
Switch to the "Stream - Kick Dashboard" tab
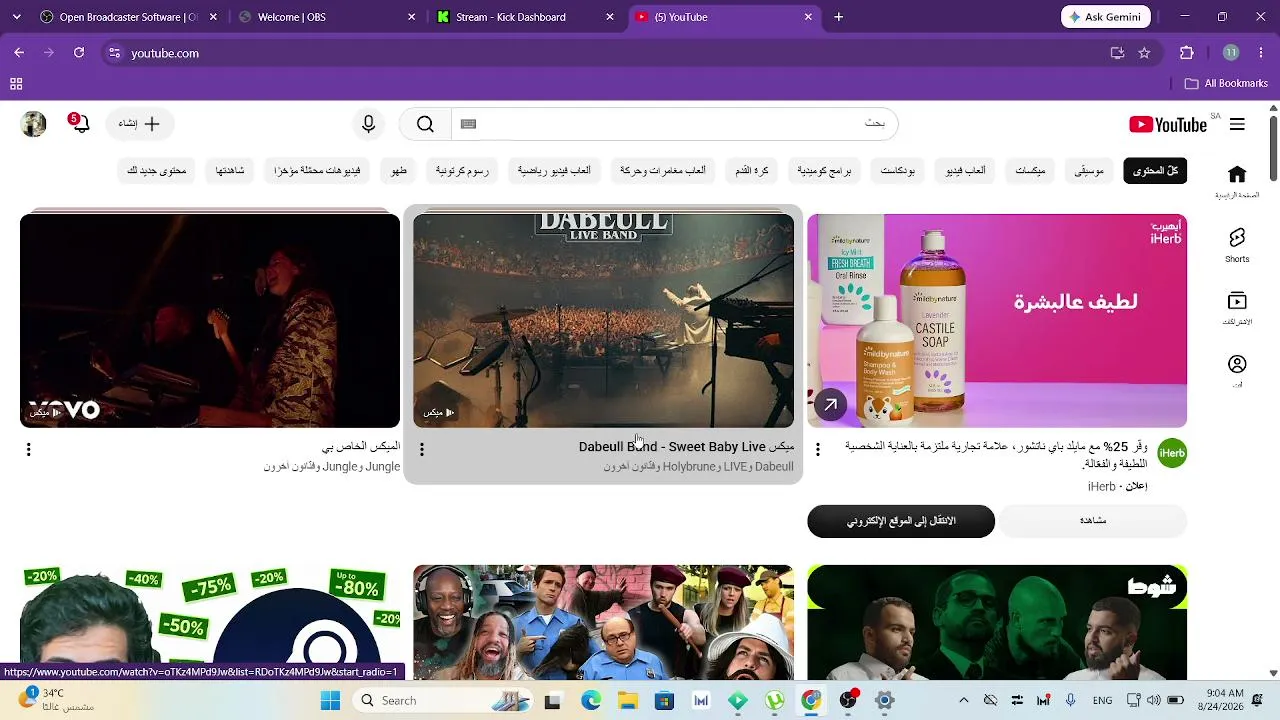[x=527, y=17]
